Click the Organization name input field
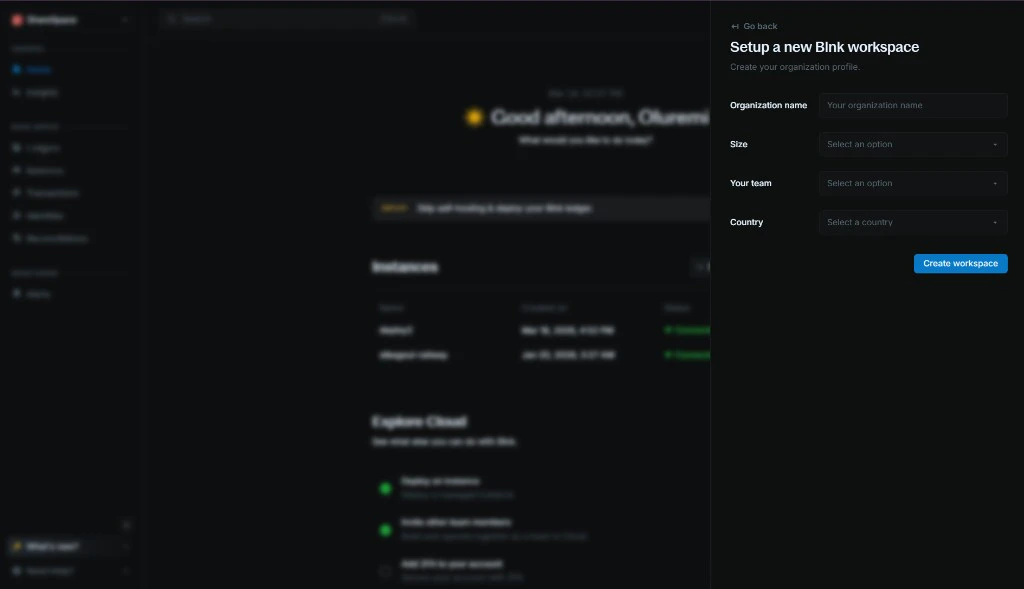 [912, 105]
